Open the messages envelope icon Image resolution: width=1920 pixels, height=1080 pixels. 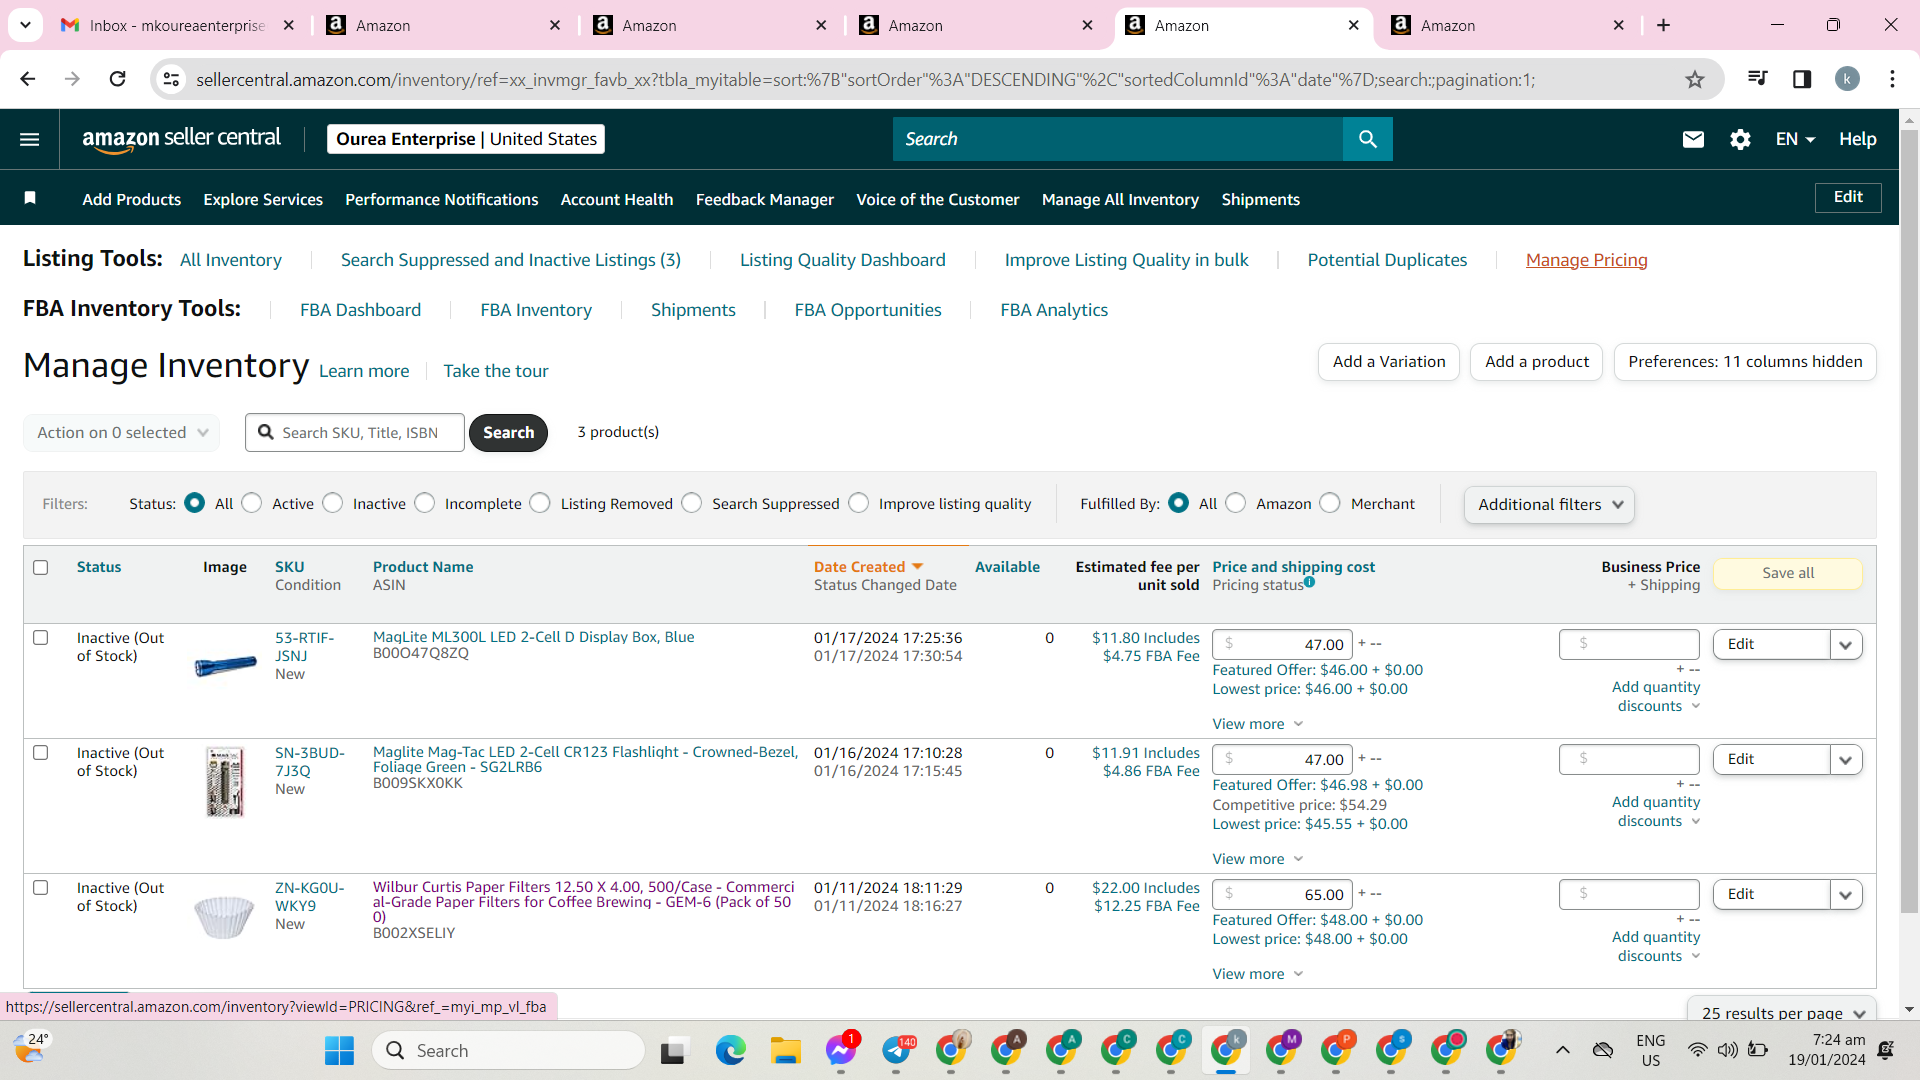point(1693,139)
